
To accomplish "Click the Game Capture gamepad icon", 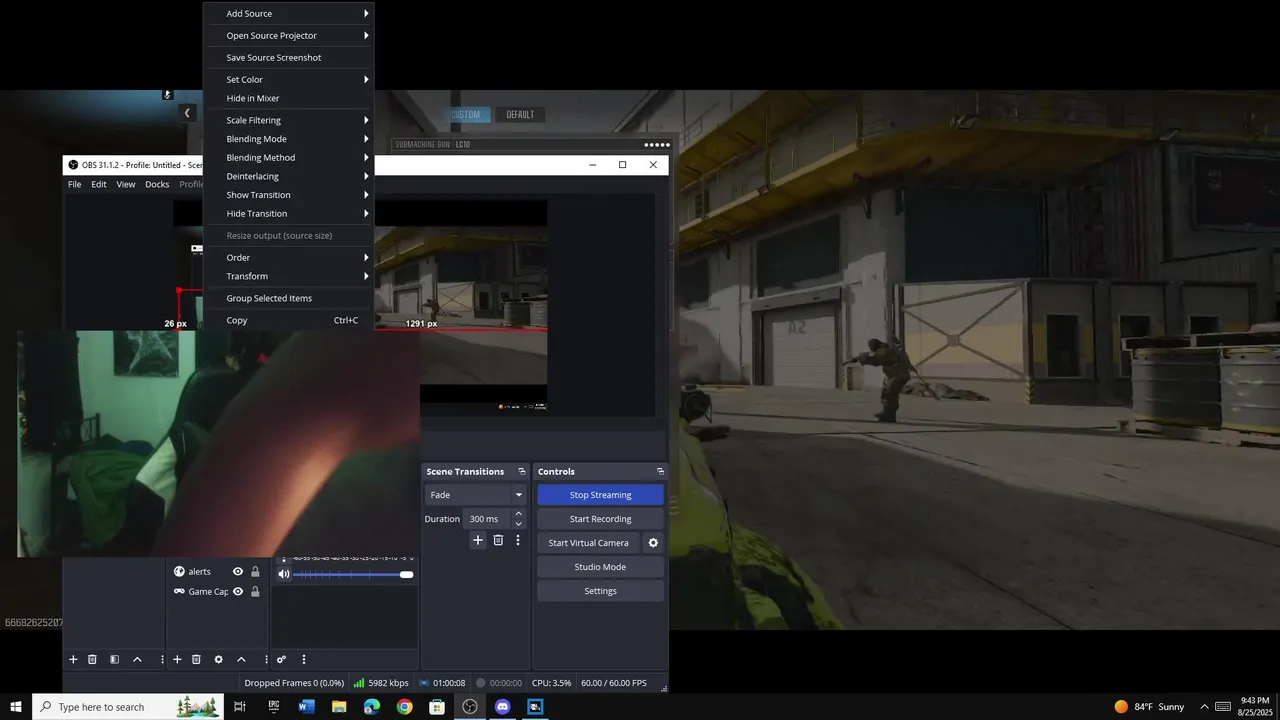I will 179,591.
